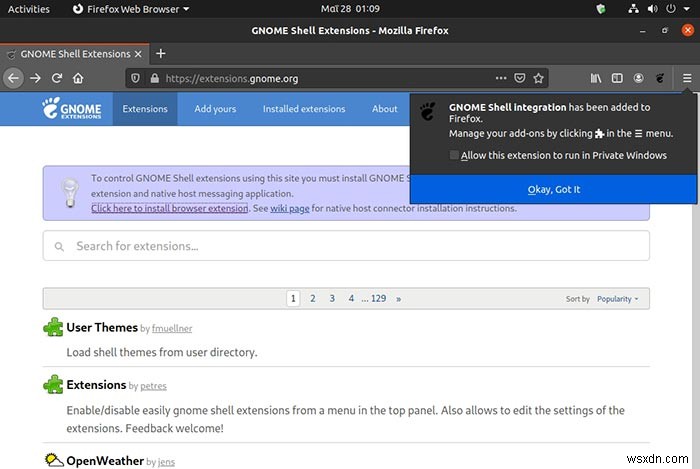The image size is (700, 469).
Task: Open the Firefox account icon
Action: tap(638, 78)
